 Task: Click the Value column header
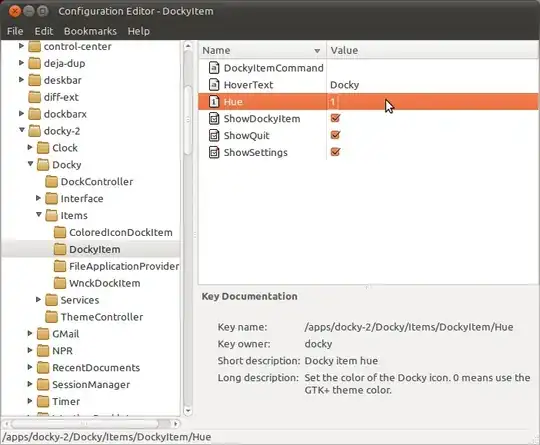[433, 50]
